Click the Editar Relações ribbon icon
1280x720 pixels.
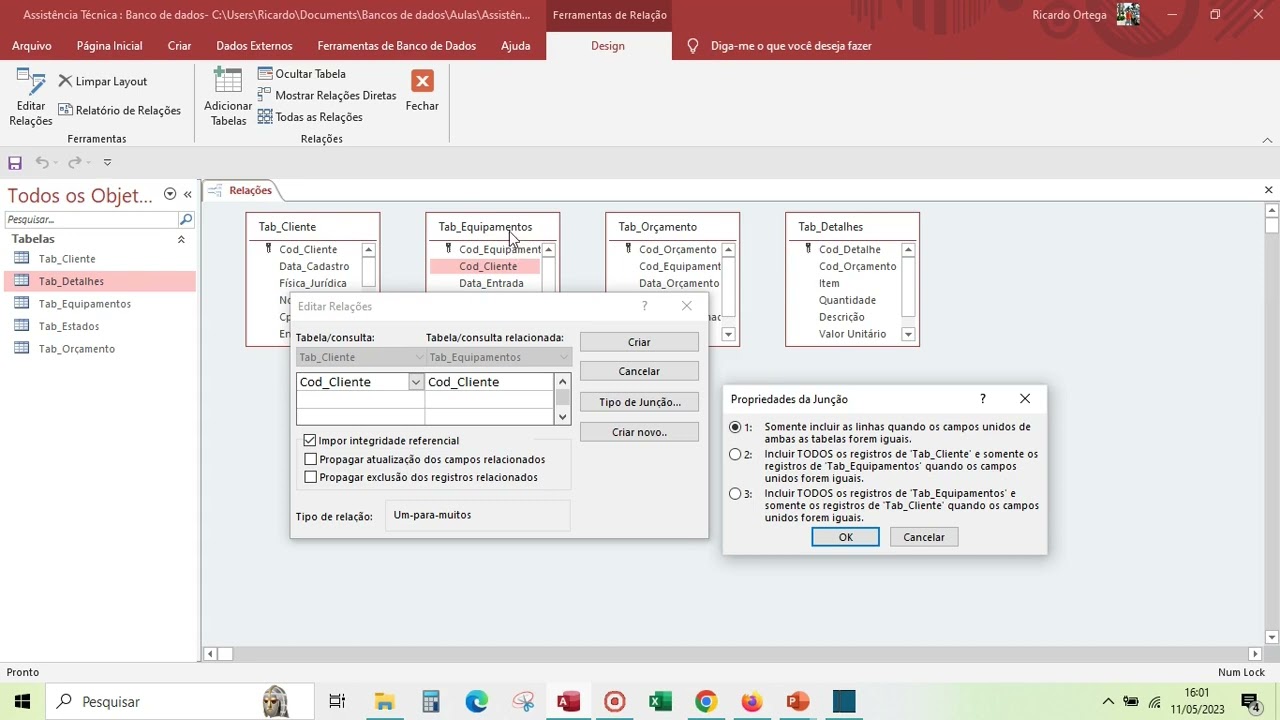(x=31, y=97)
